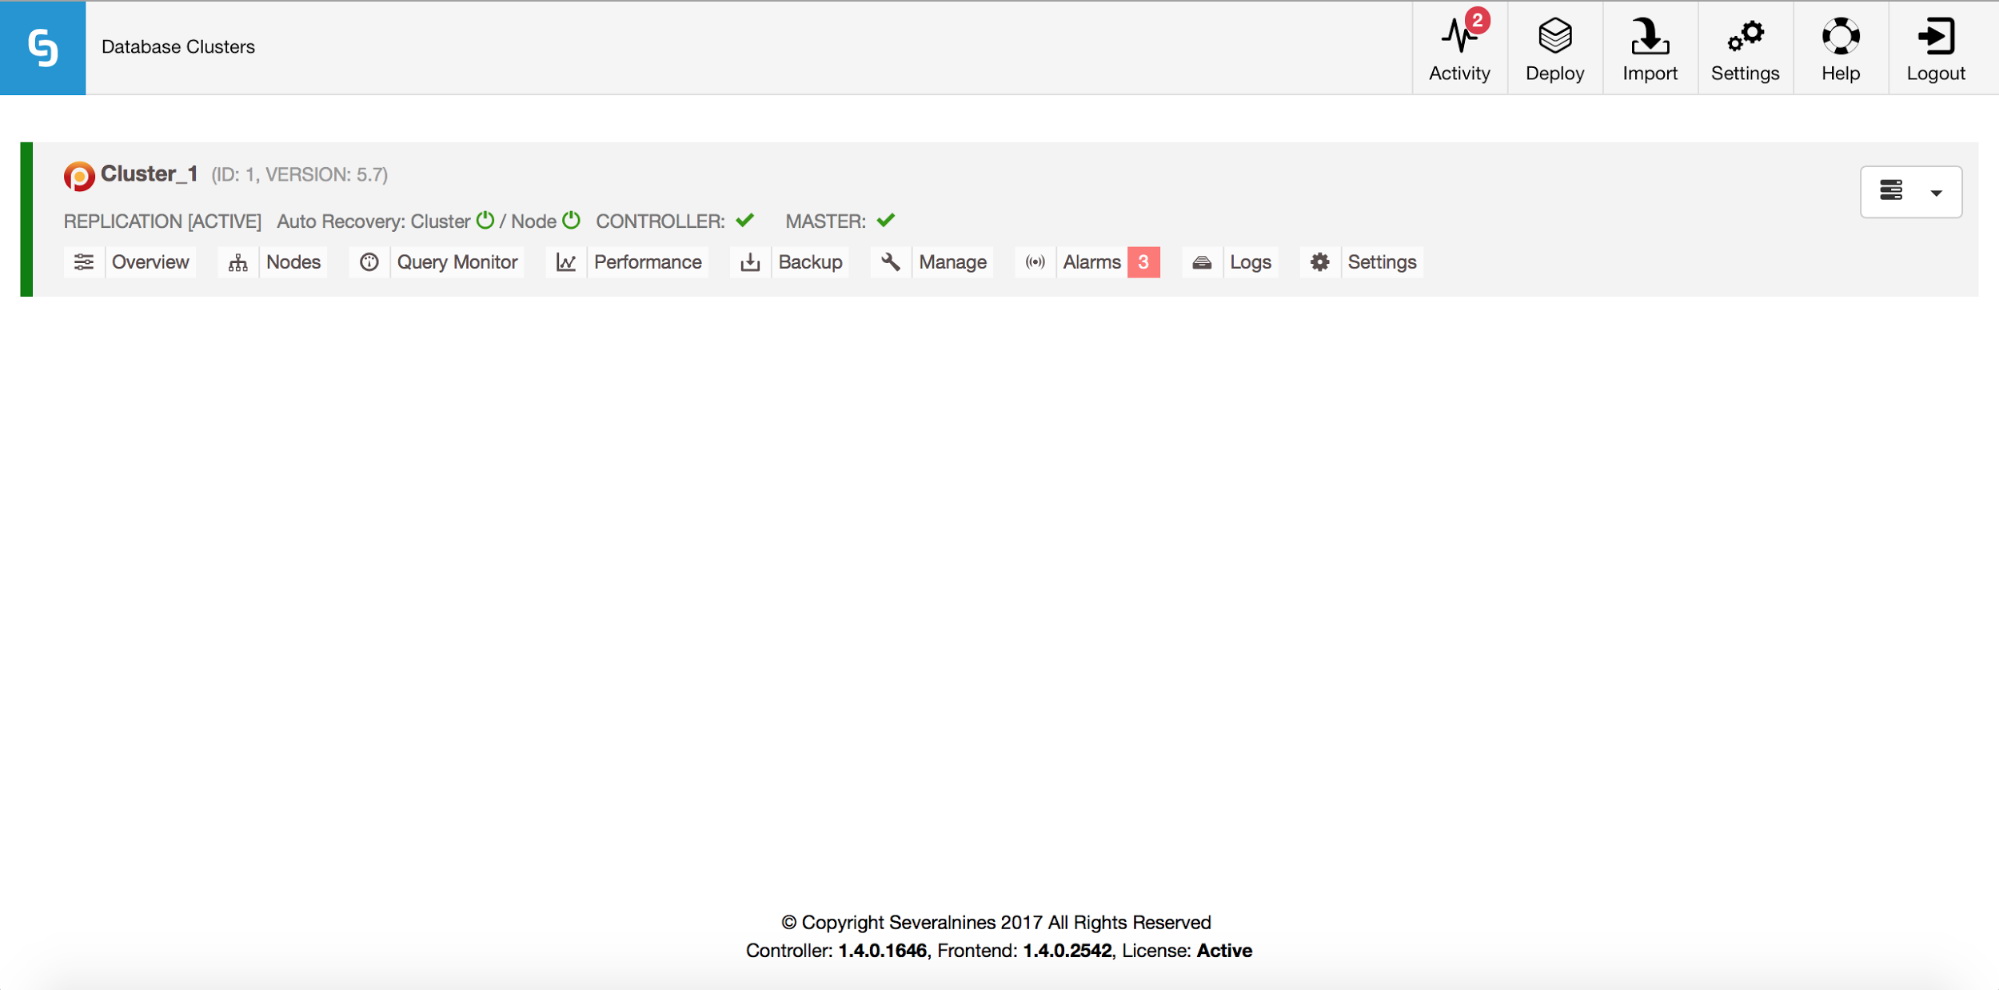Image resolution: width=1999 pixels, height=990 pixels.
Task: Open the cluster Settings tab
Action: [1382, 262]
